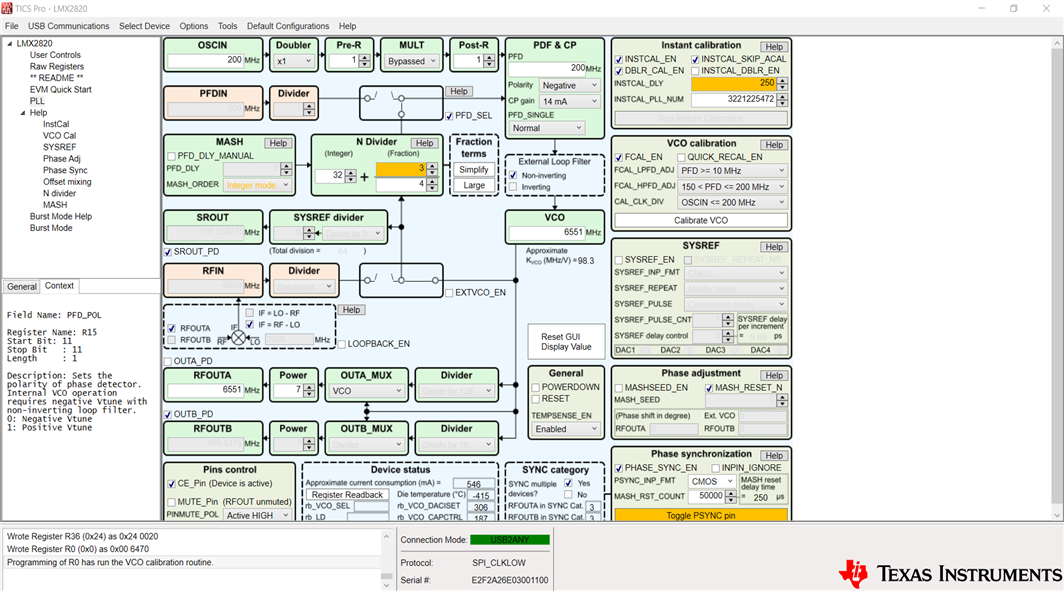Image resolution: width=1064 pixels, height=591 pixels.
Task: Toggle the PHASE_SYNC_EN checkbox
Action: point(618,468)
